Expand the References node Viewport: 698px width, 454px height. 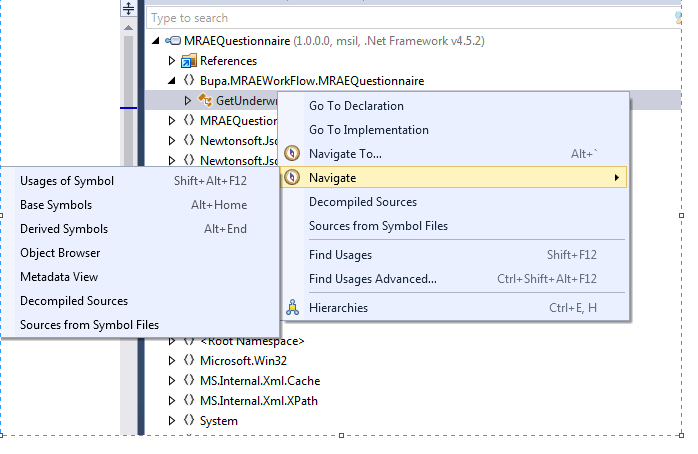[171, 61]
